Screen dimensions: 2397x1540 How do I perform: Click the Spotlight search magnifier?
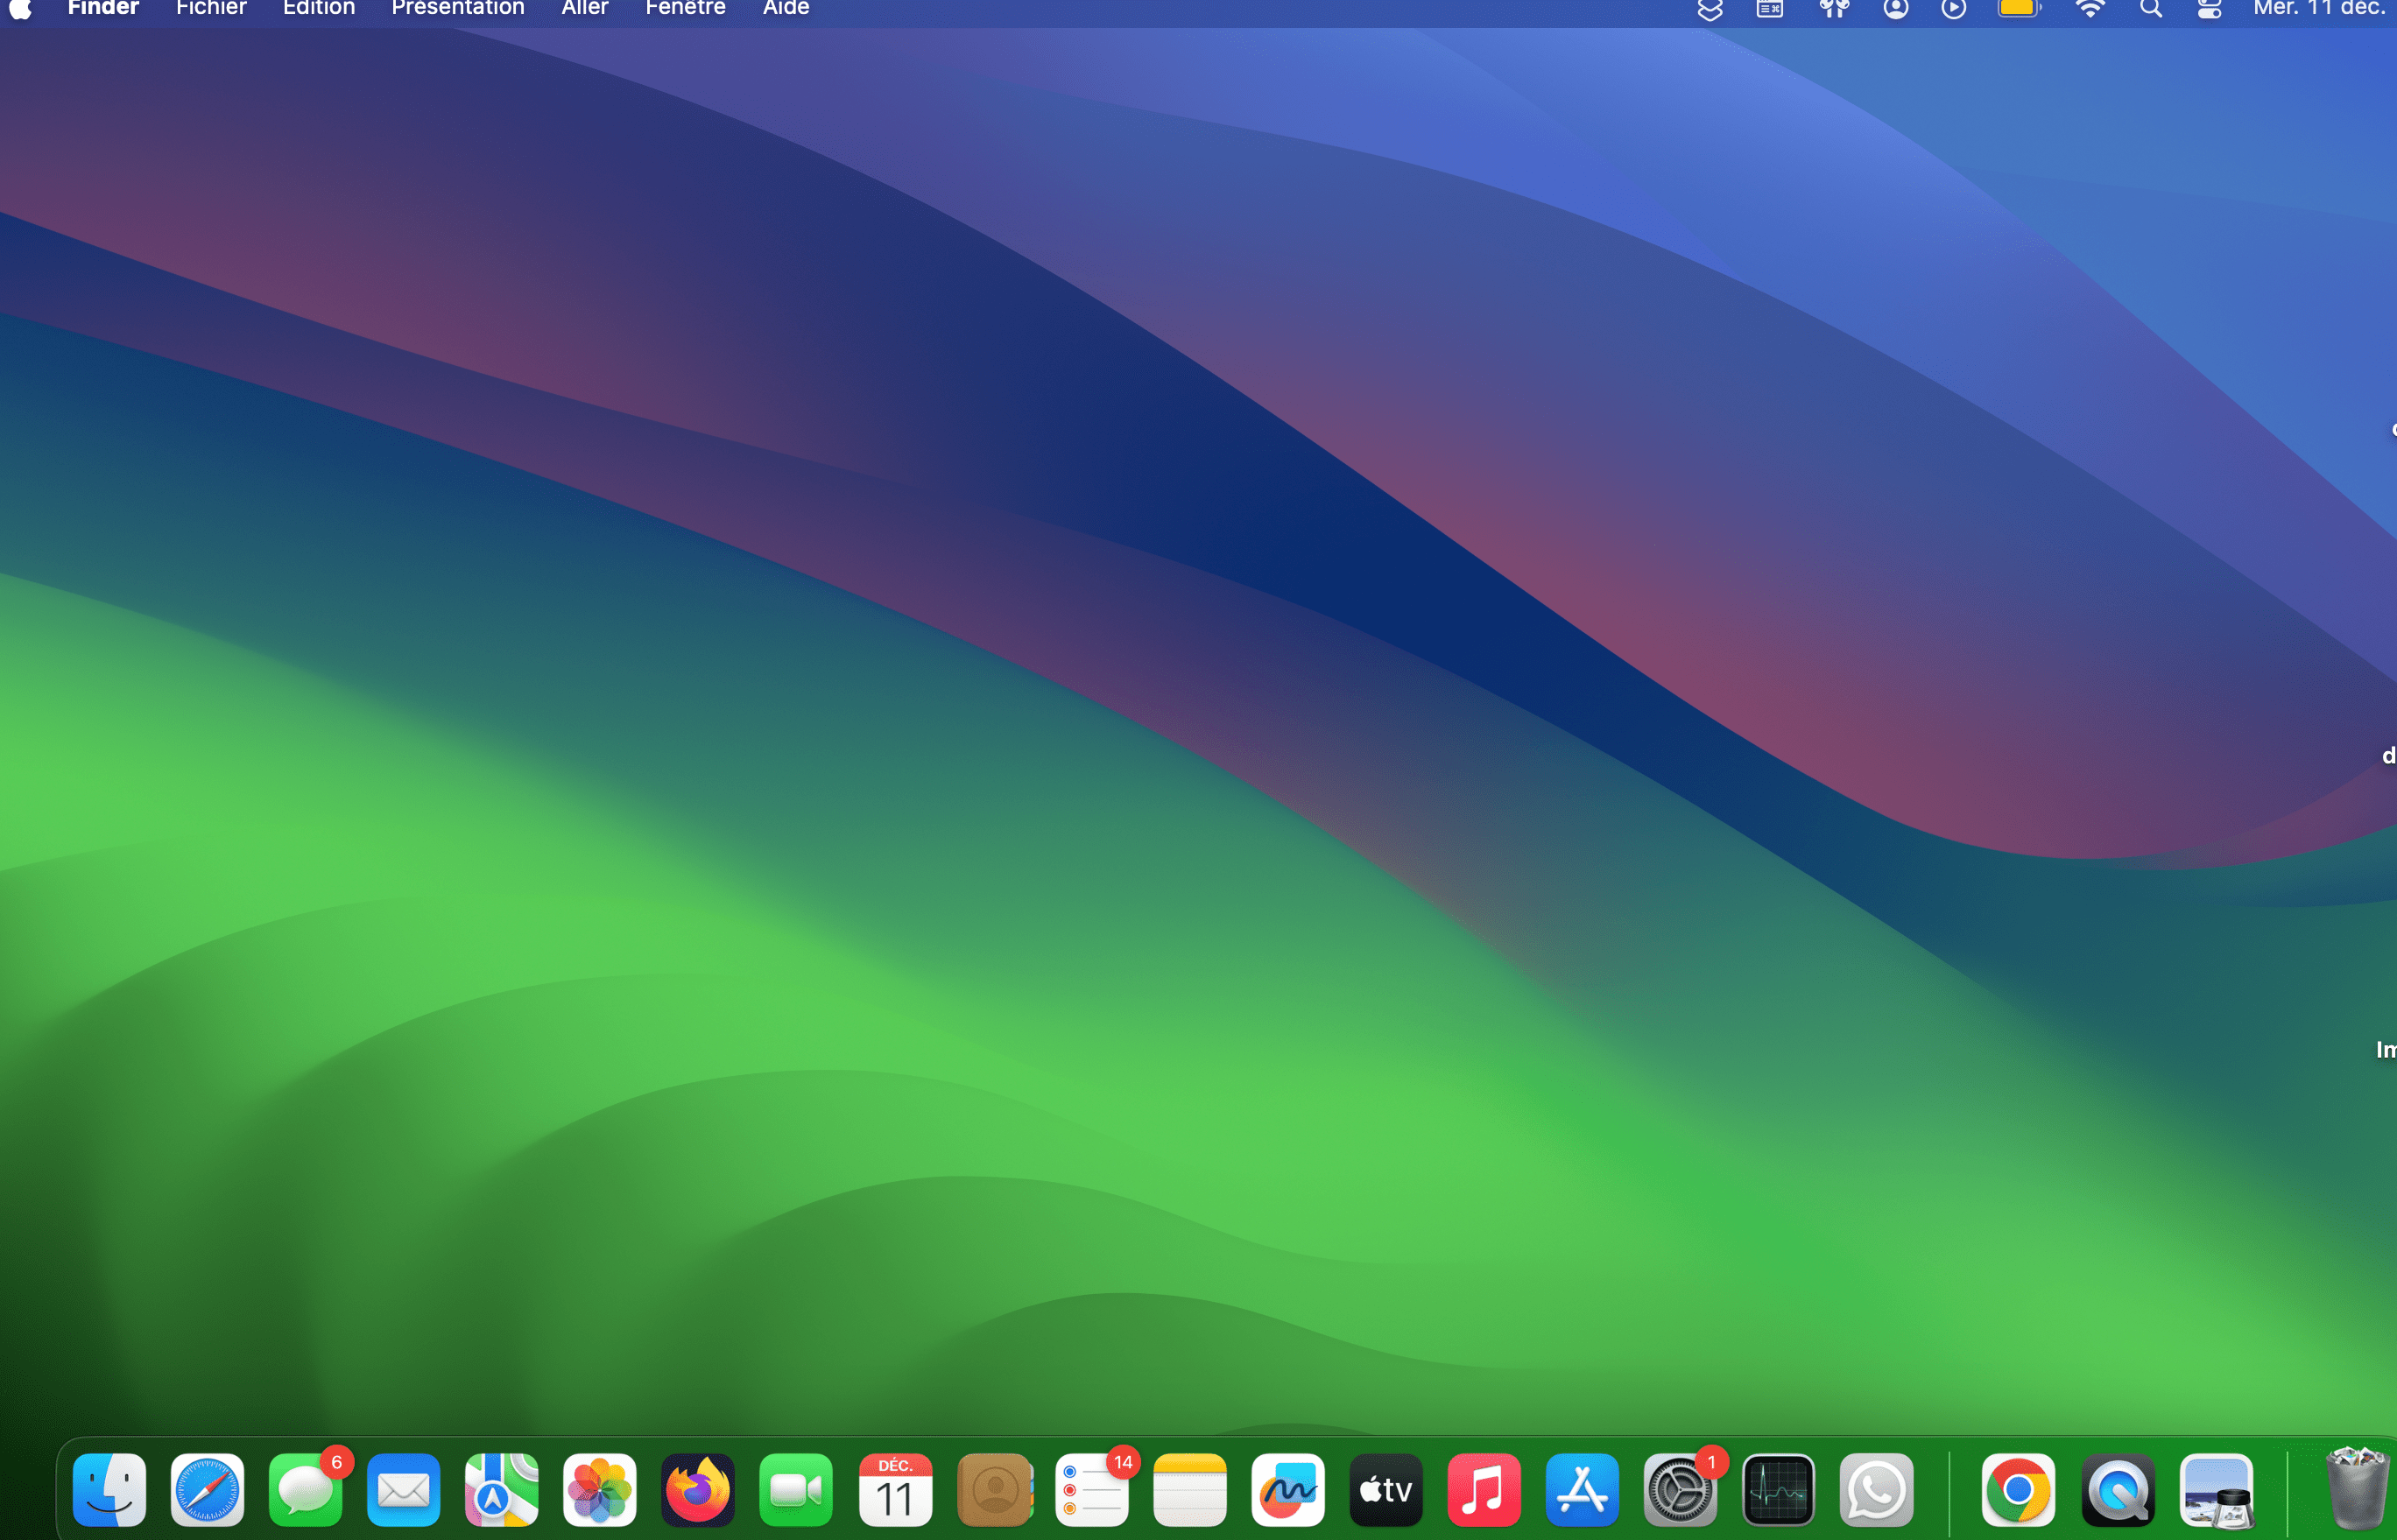(x=2151, y=9)
